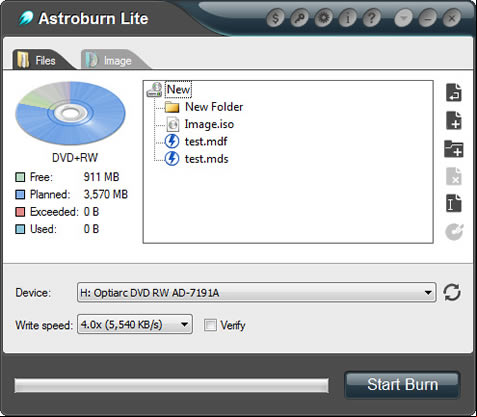The width and height of the screenshot is (477, 417).
Task: Refresh the device list icon
Action: click(x=452, y=292)
